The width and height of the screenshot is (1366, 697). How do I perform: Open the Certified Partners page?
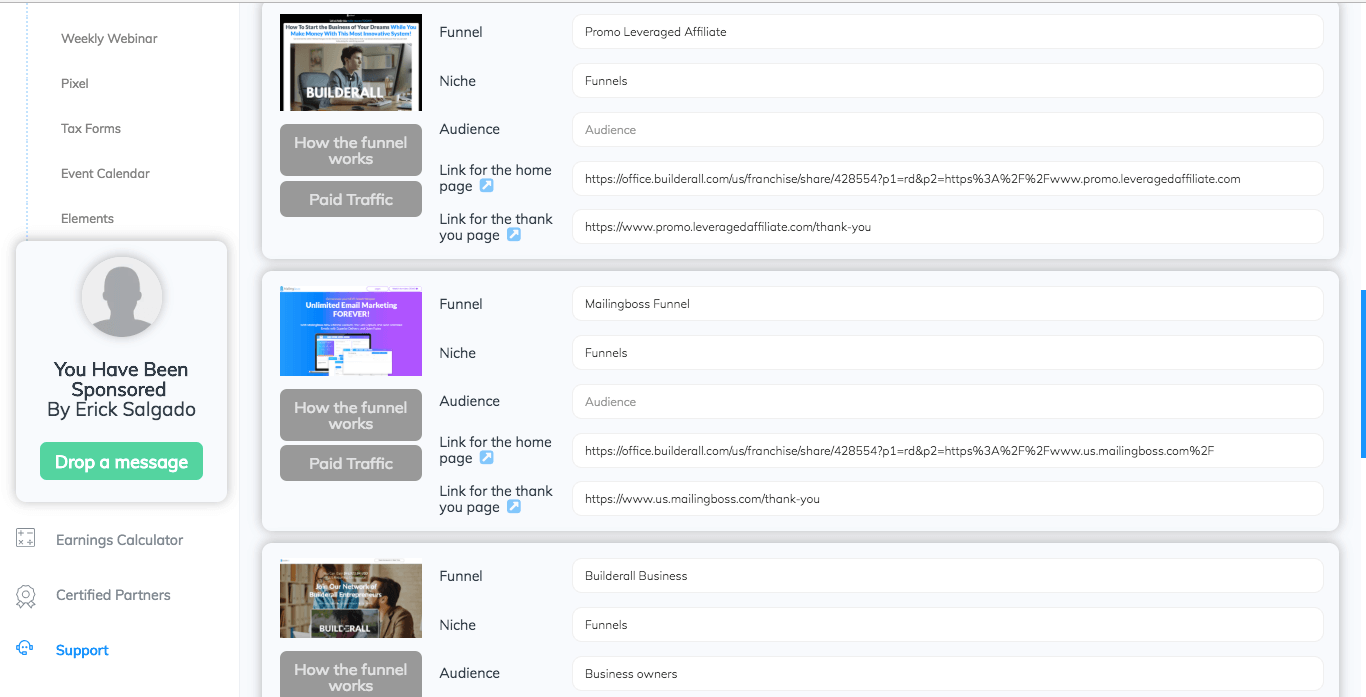[113, 595]
